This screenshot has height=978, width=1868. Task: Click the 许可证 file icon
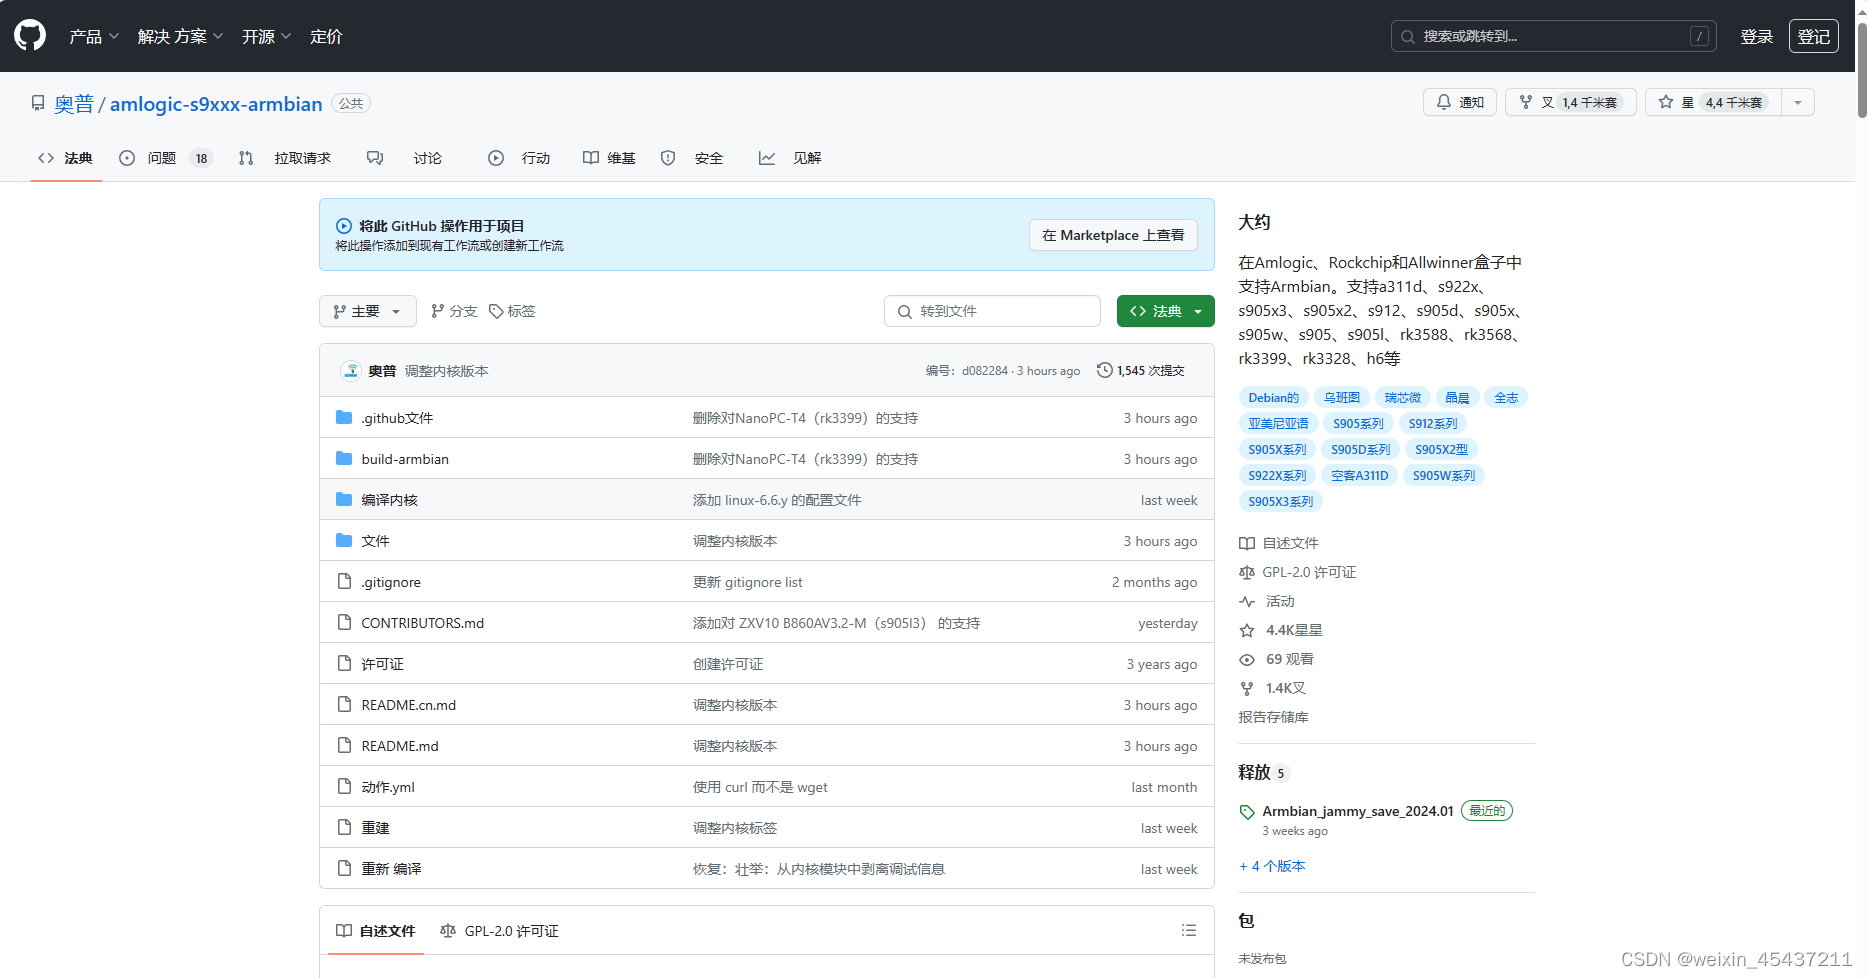click(x=345, y=663)
